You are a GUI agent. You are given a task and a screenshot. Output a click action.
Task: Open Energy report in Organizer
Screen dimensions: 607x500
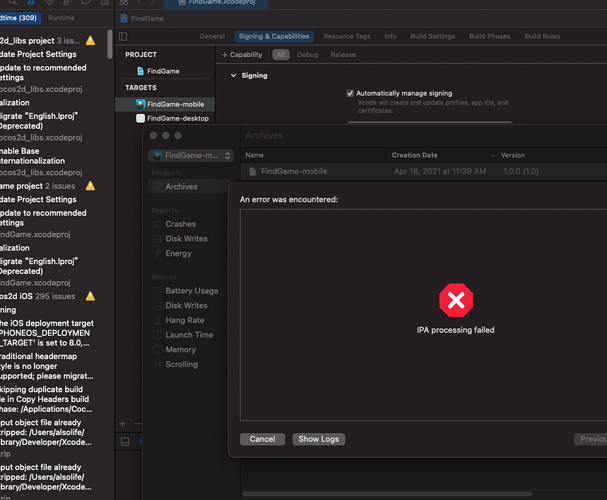(178, 253)
